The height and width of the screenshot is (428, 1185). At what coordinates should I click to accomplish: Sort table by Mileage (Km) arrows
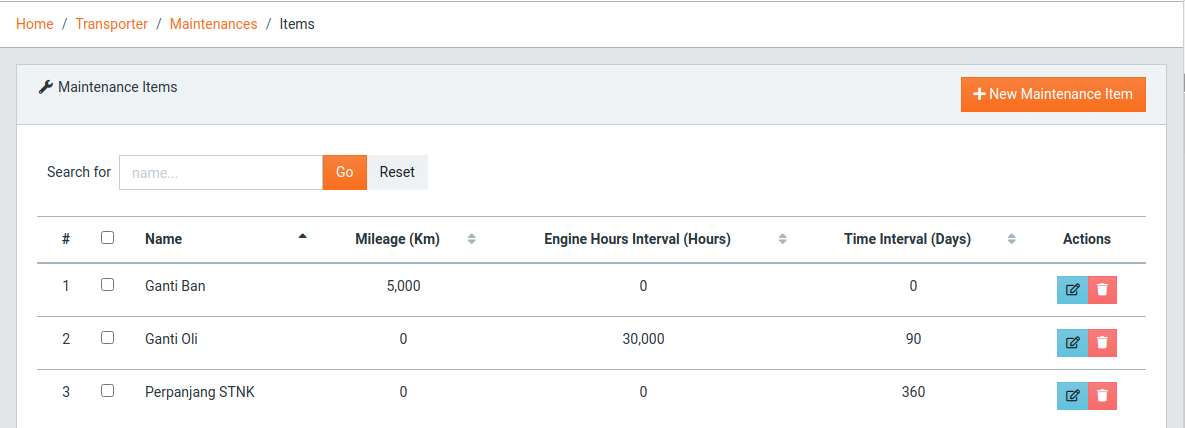[472, 239]
